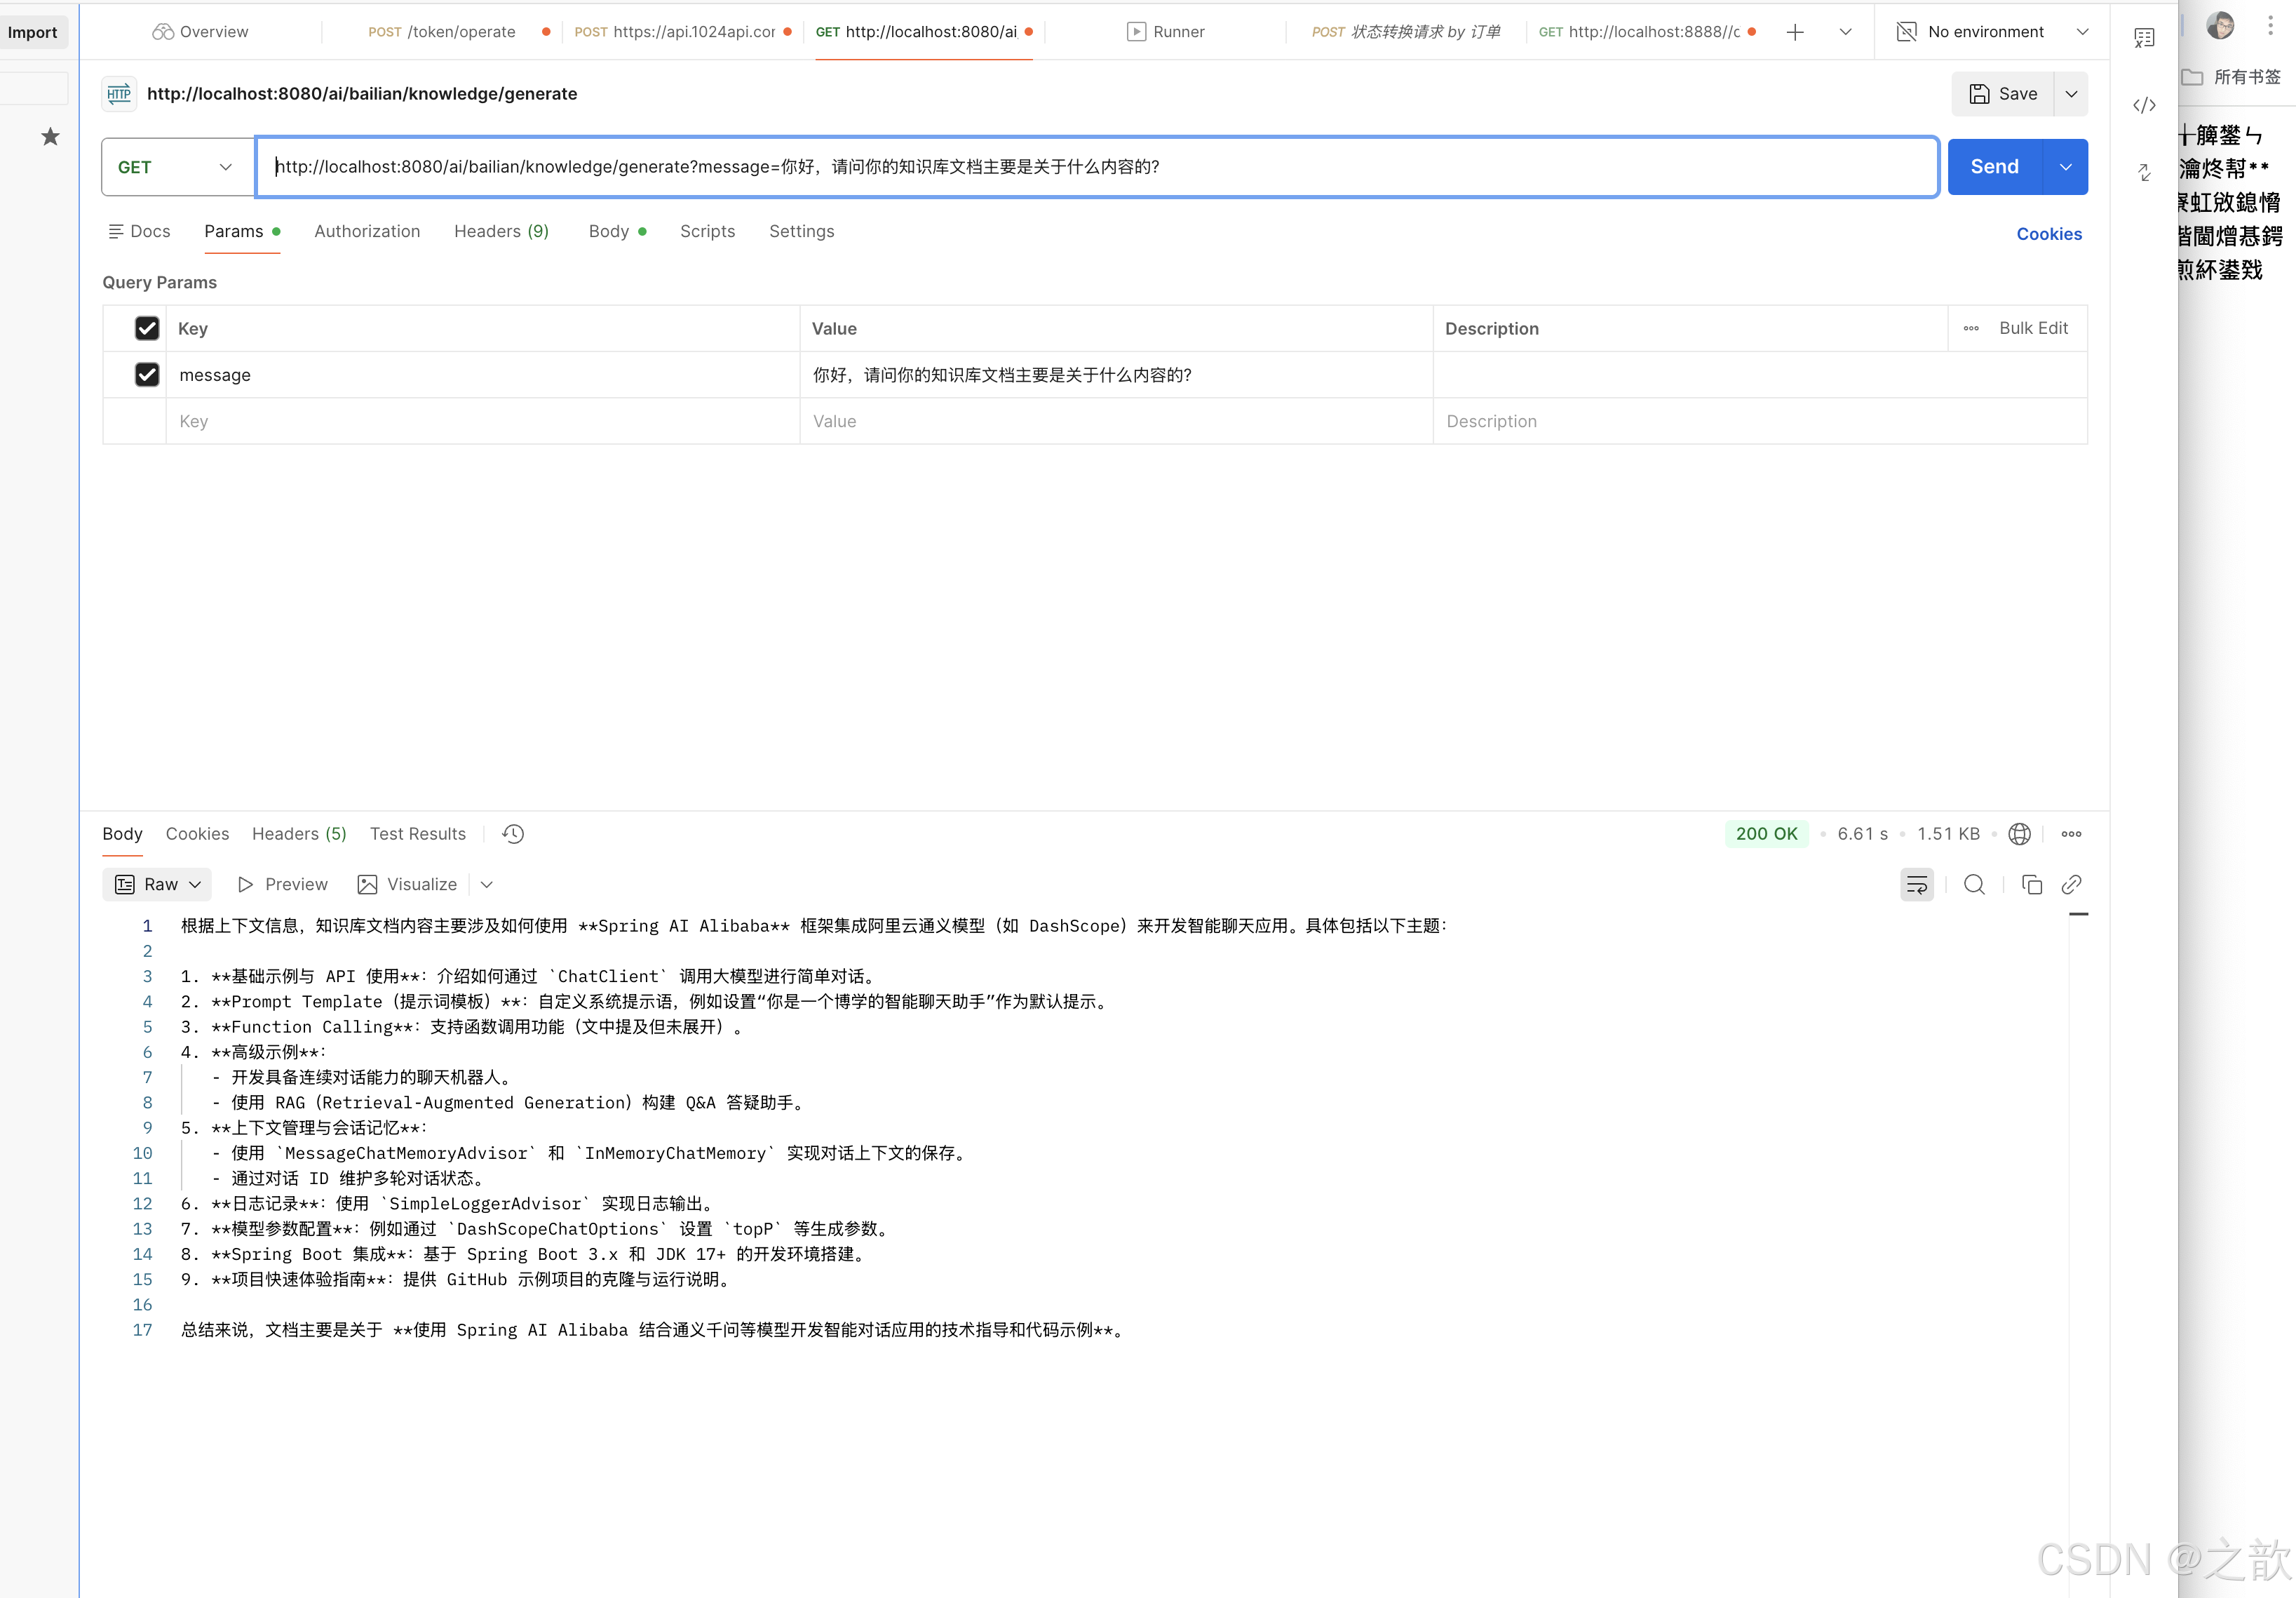Click the code snippet icon in right sidebar
This screenshot has width=2296, height=1598.
[2143, 105]
